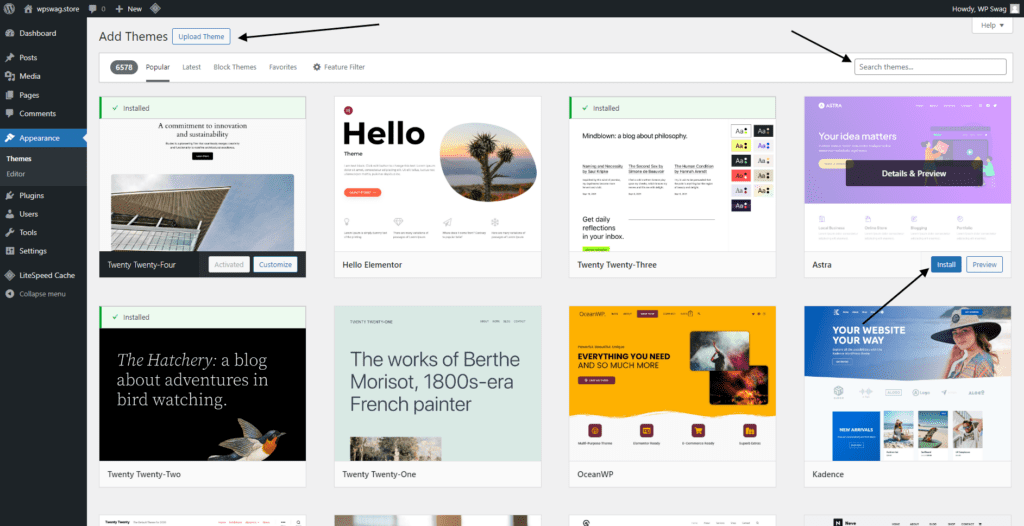Open Posts via the pushpin icon
This screenshot has width=1024, height=526.
tap(9, 57)
